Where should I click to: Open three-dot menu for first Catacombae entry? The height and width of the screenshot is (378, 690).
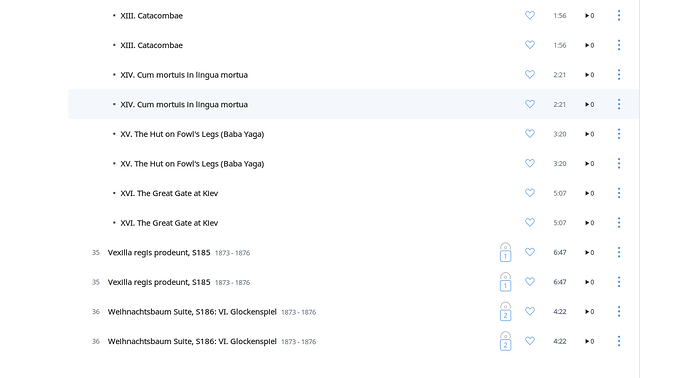[x=619, y=15]
